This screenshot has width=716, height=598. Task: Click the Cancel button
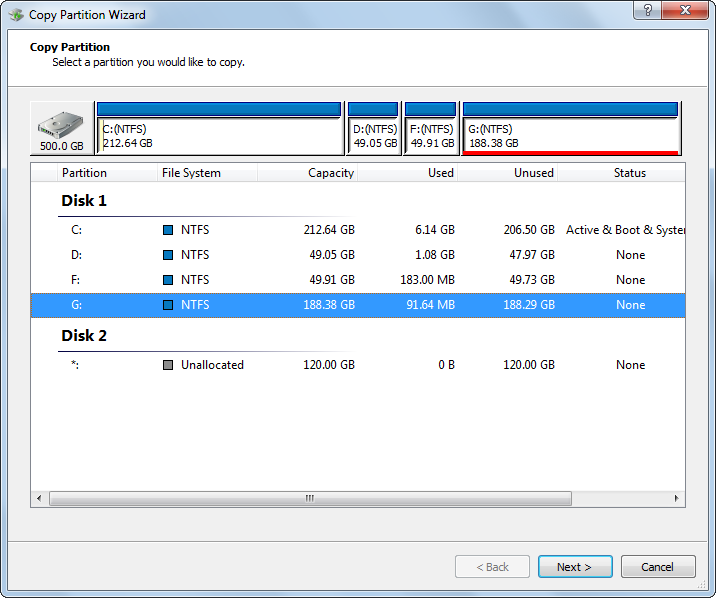tap(658, 567)
